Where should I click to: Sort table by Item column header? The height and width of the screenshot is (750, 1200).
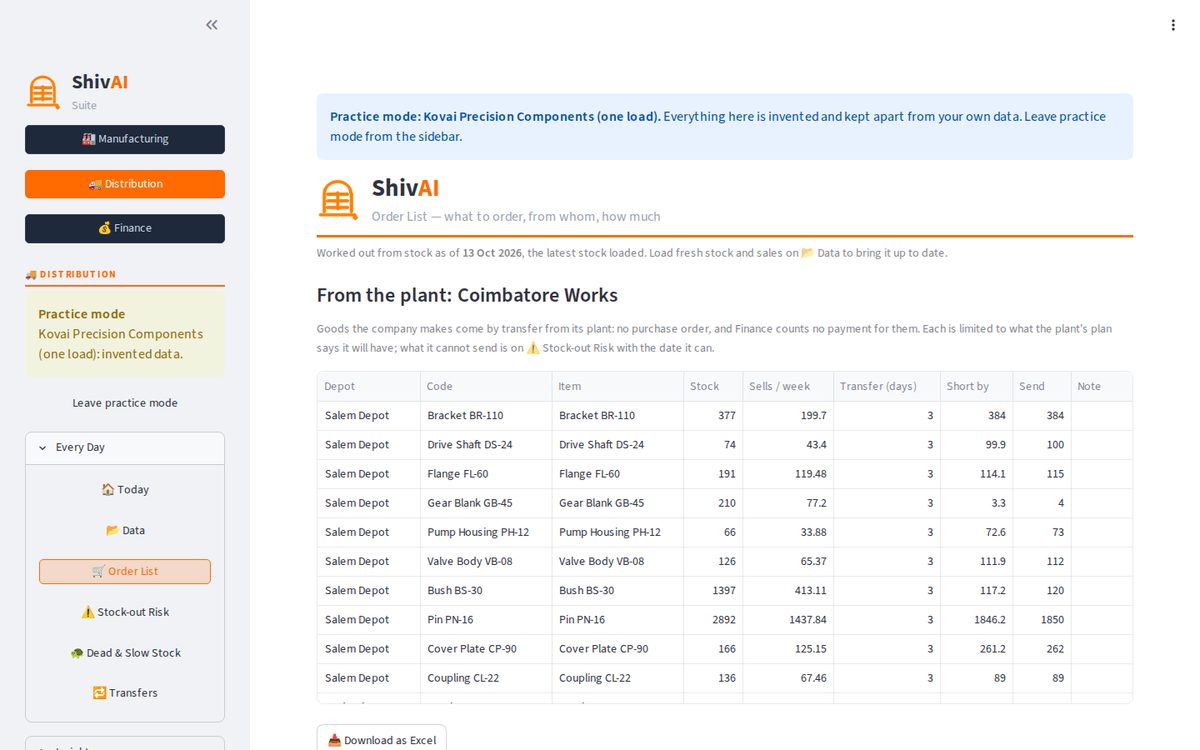618,386
